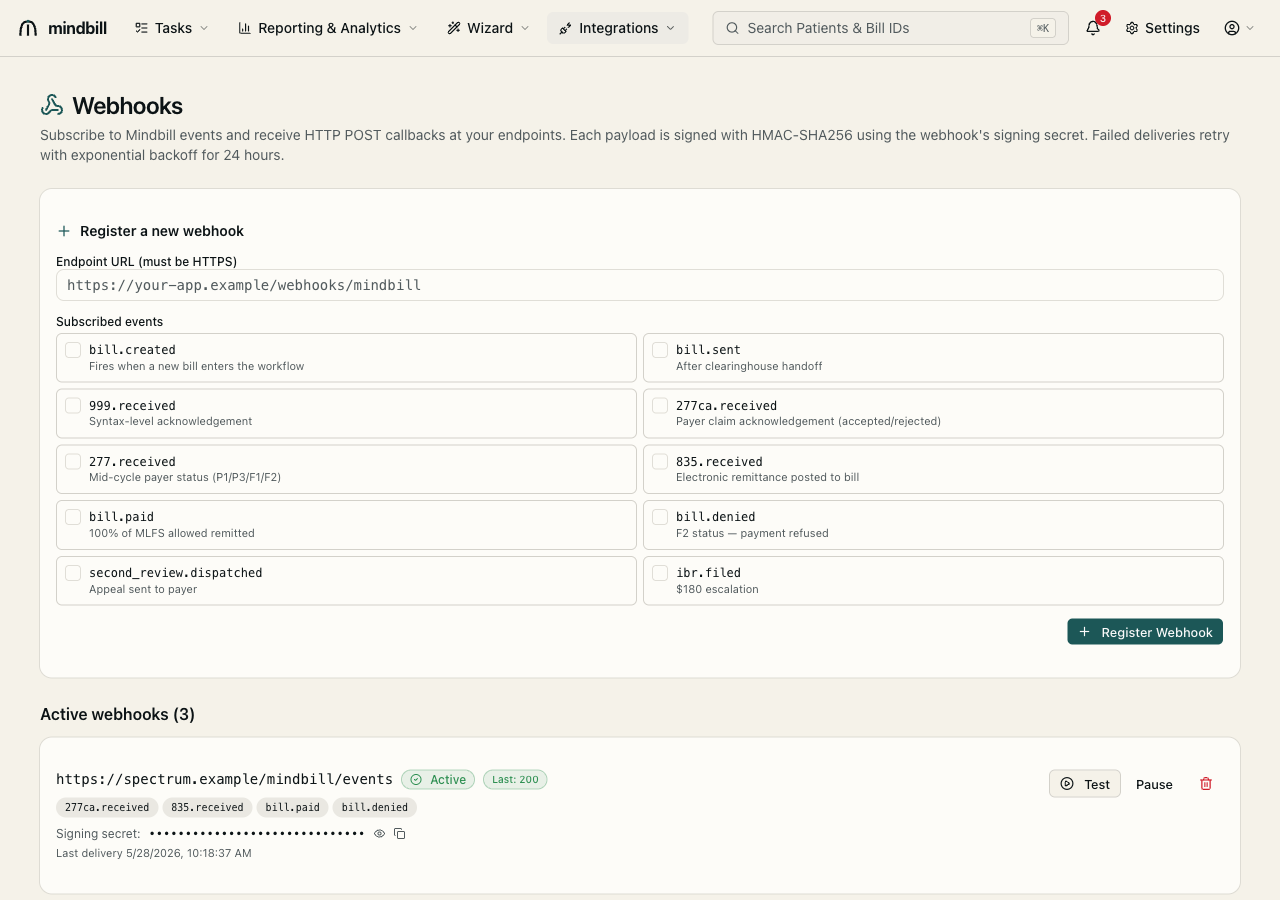1280x900 pixels.
Task: Click the Wizard wand icon
Action: 454,28
